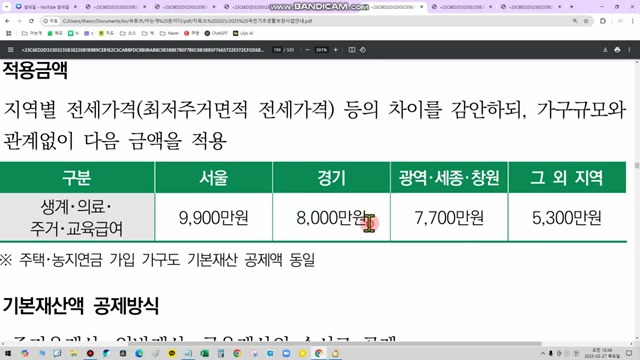This screenshot has width=640, height=360.
Task: Rotate the PDF document counterclockwise
Action: pos(362,50)
